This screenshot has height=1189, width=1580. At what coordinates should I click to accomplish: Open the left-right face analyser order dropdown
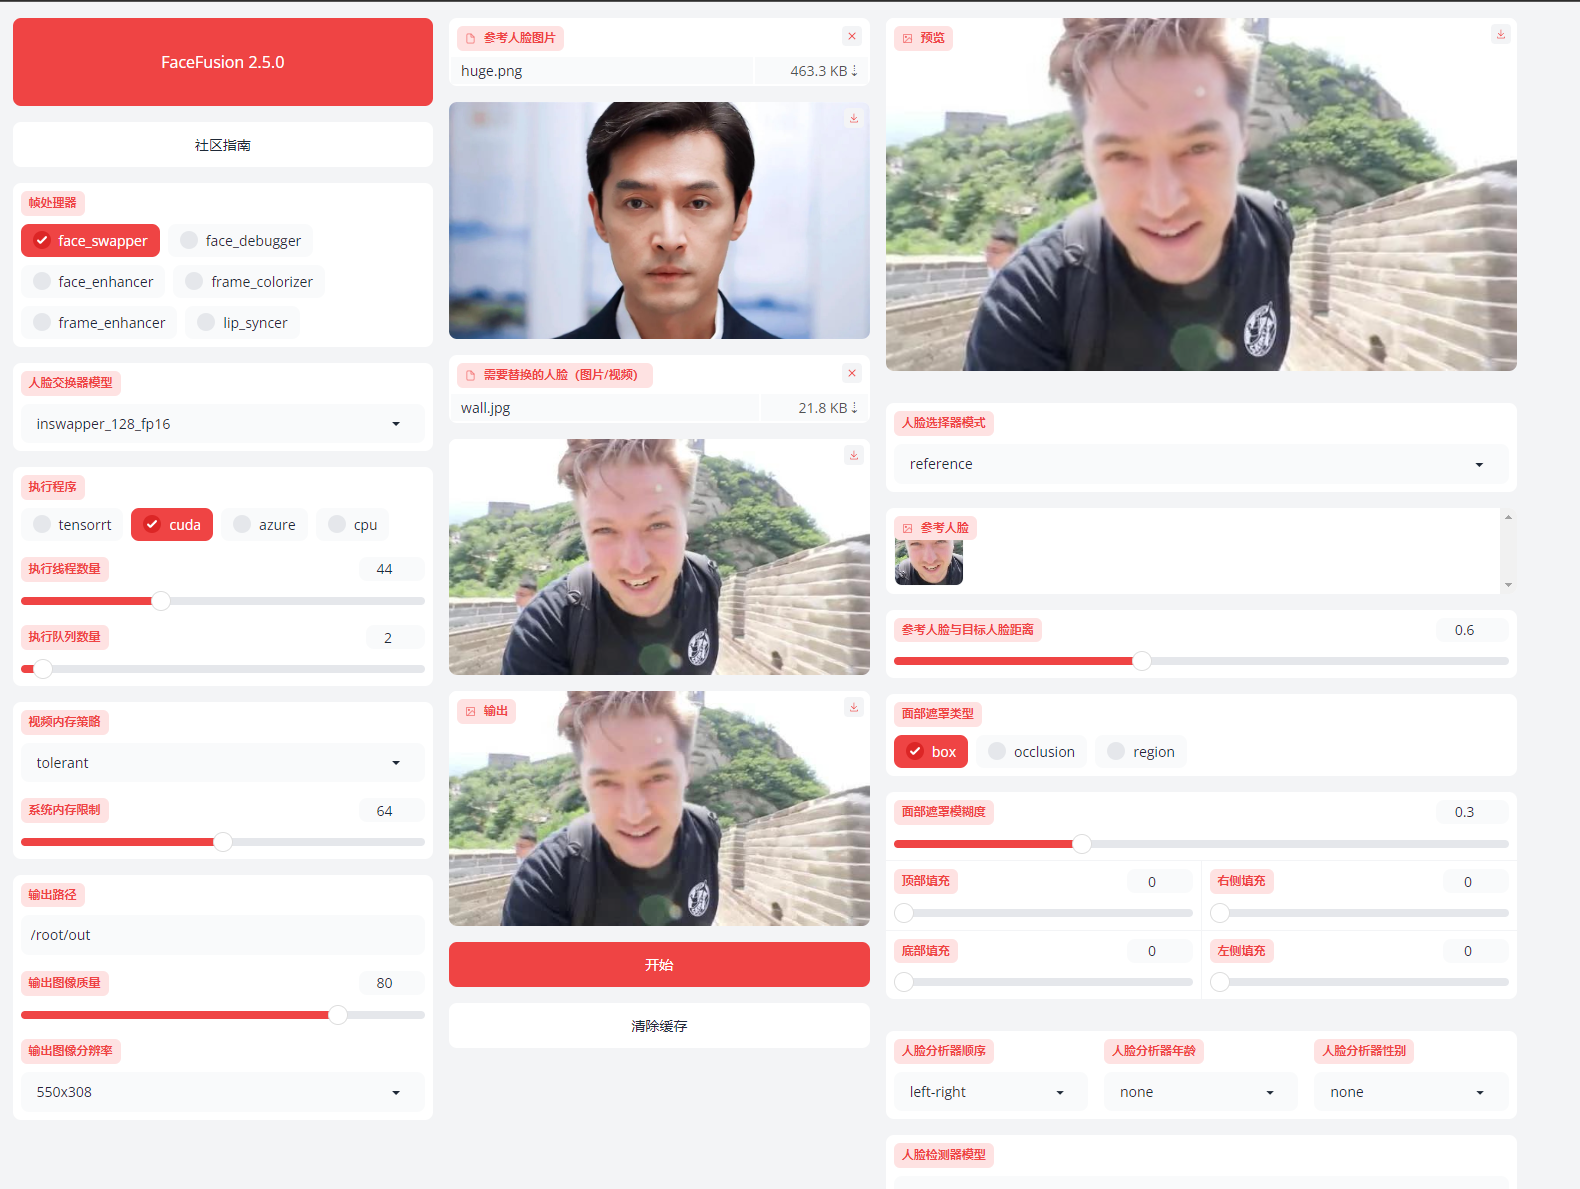[x=991, y=1092]
